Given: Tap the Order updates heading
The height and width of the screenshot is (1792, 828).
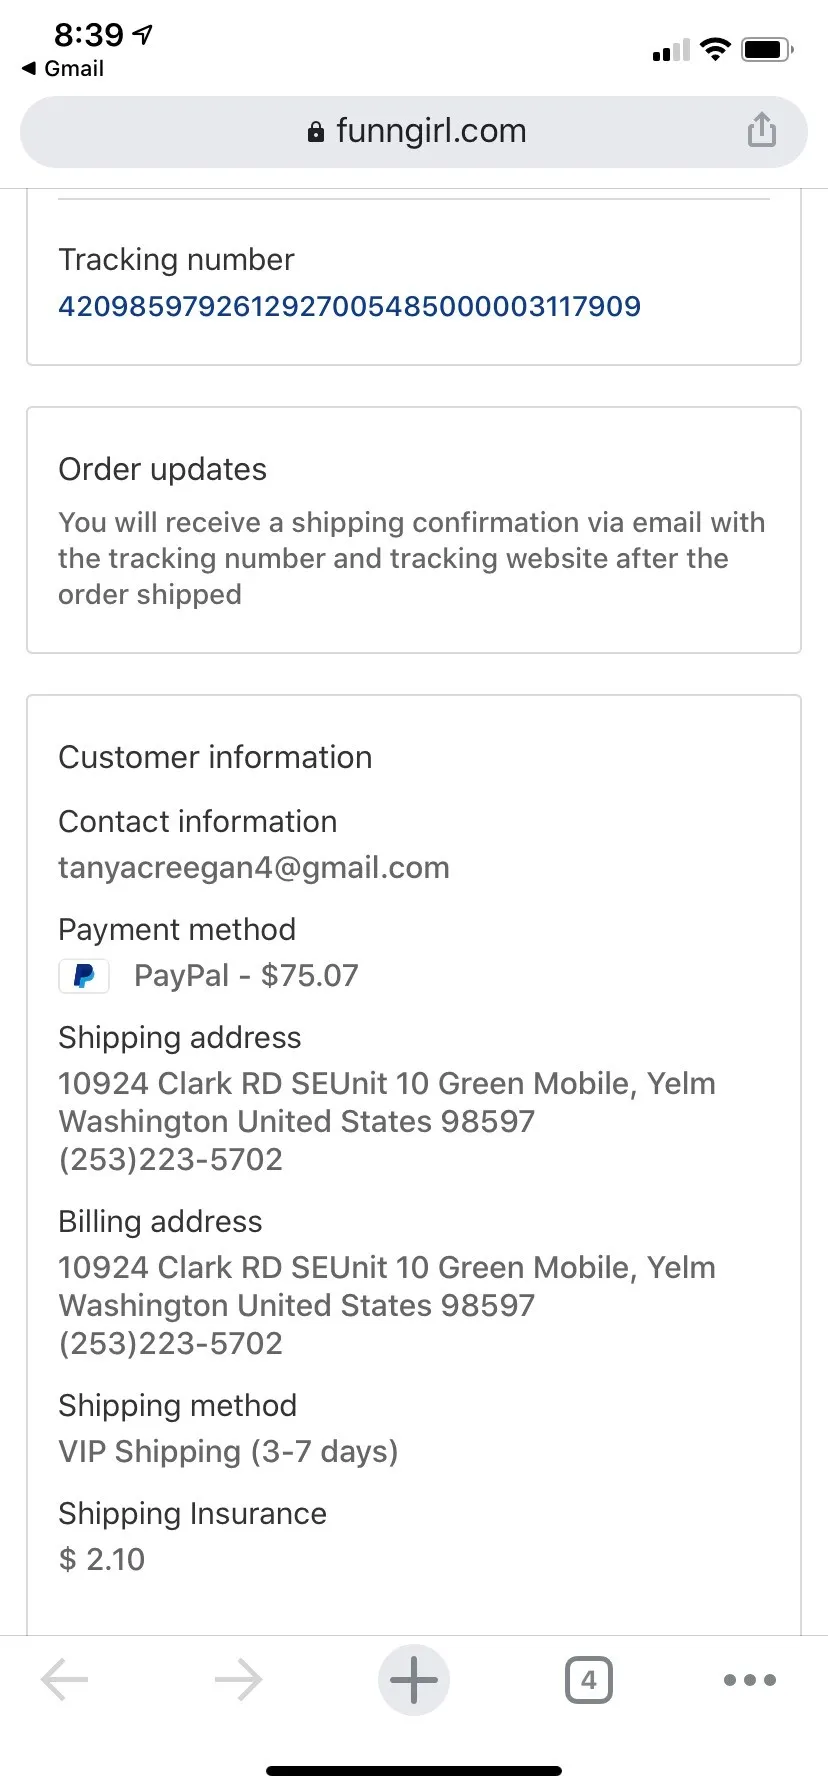Looking at the screenshot, I should [x=162, y=469].
